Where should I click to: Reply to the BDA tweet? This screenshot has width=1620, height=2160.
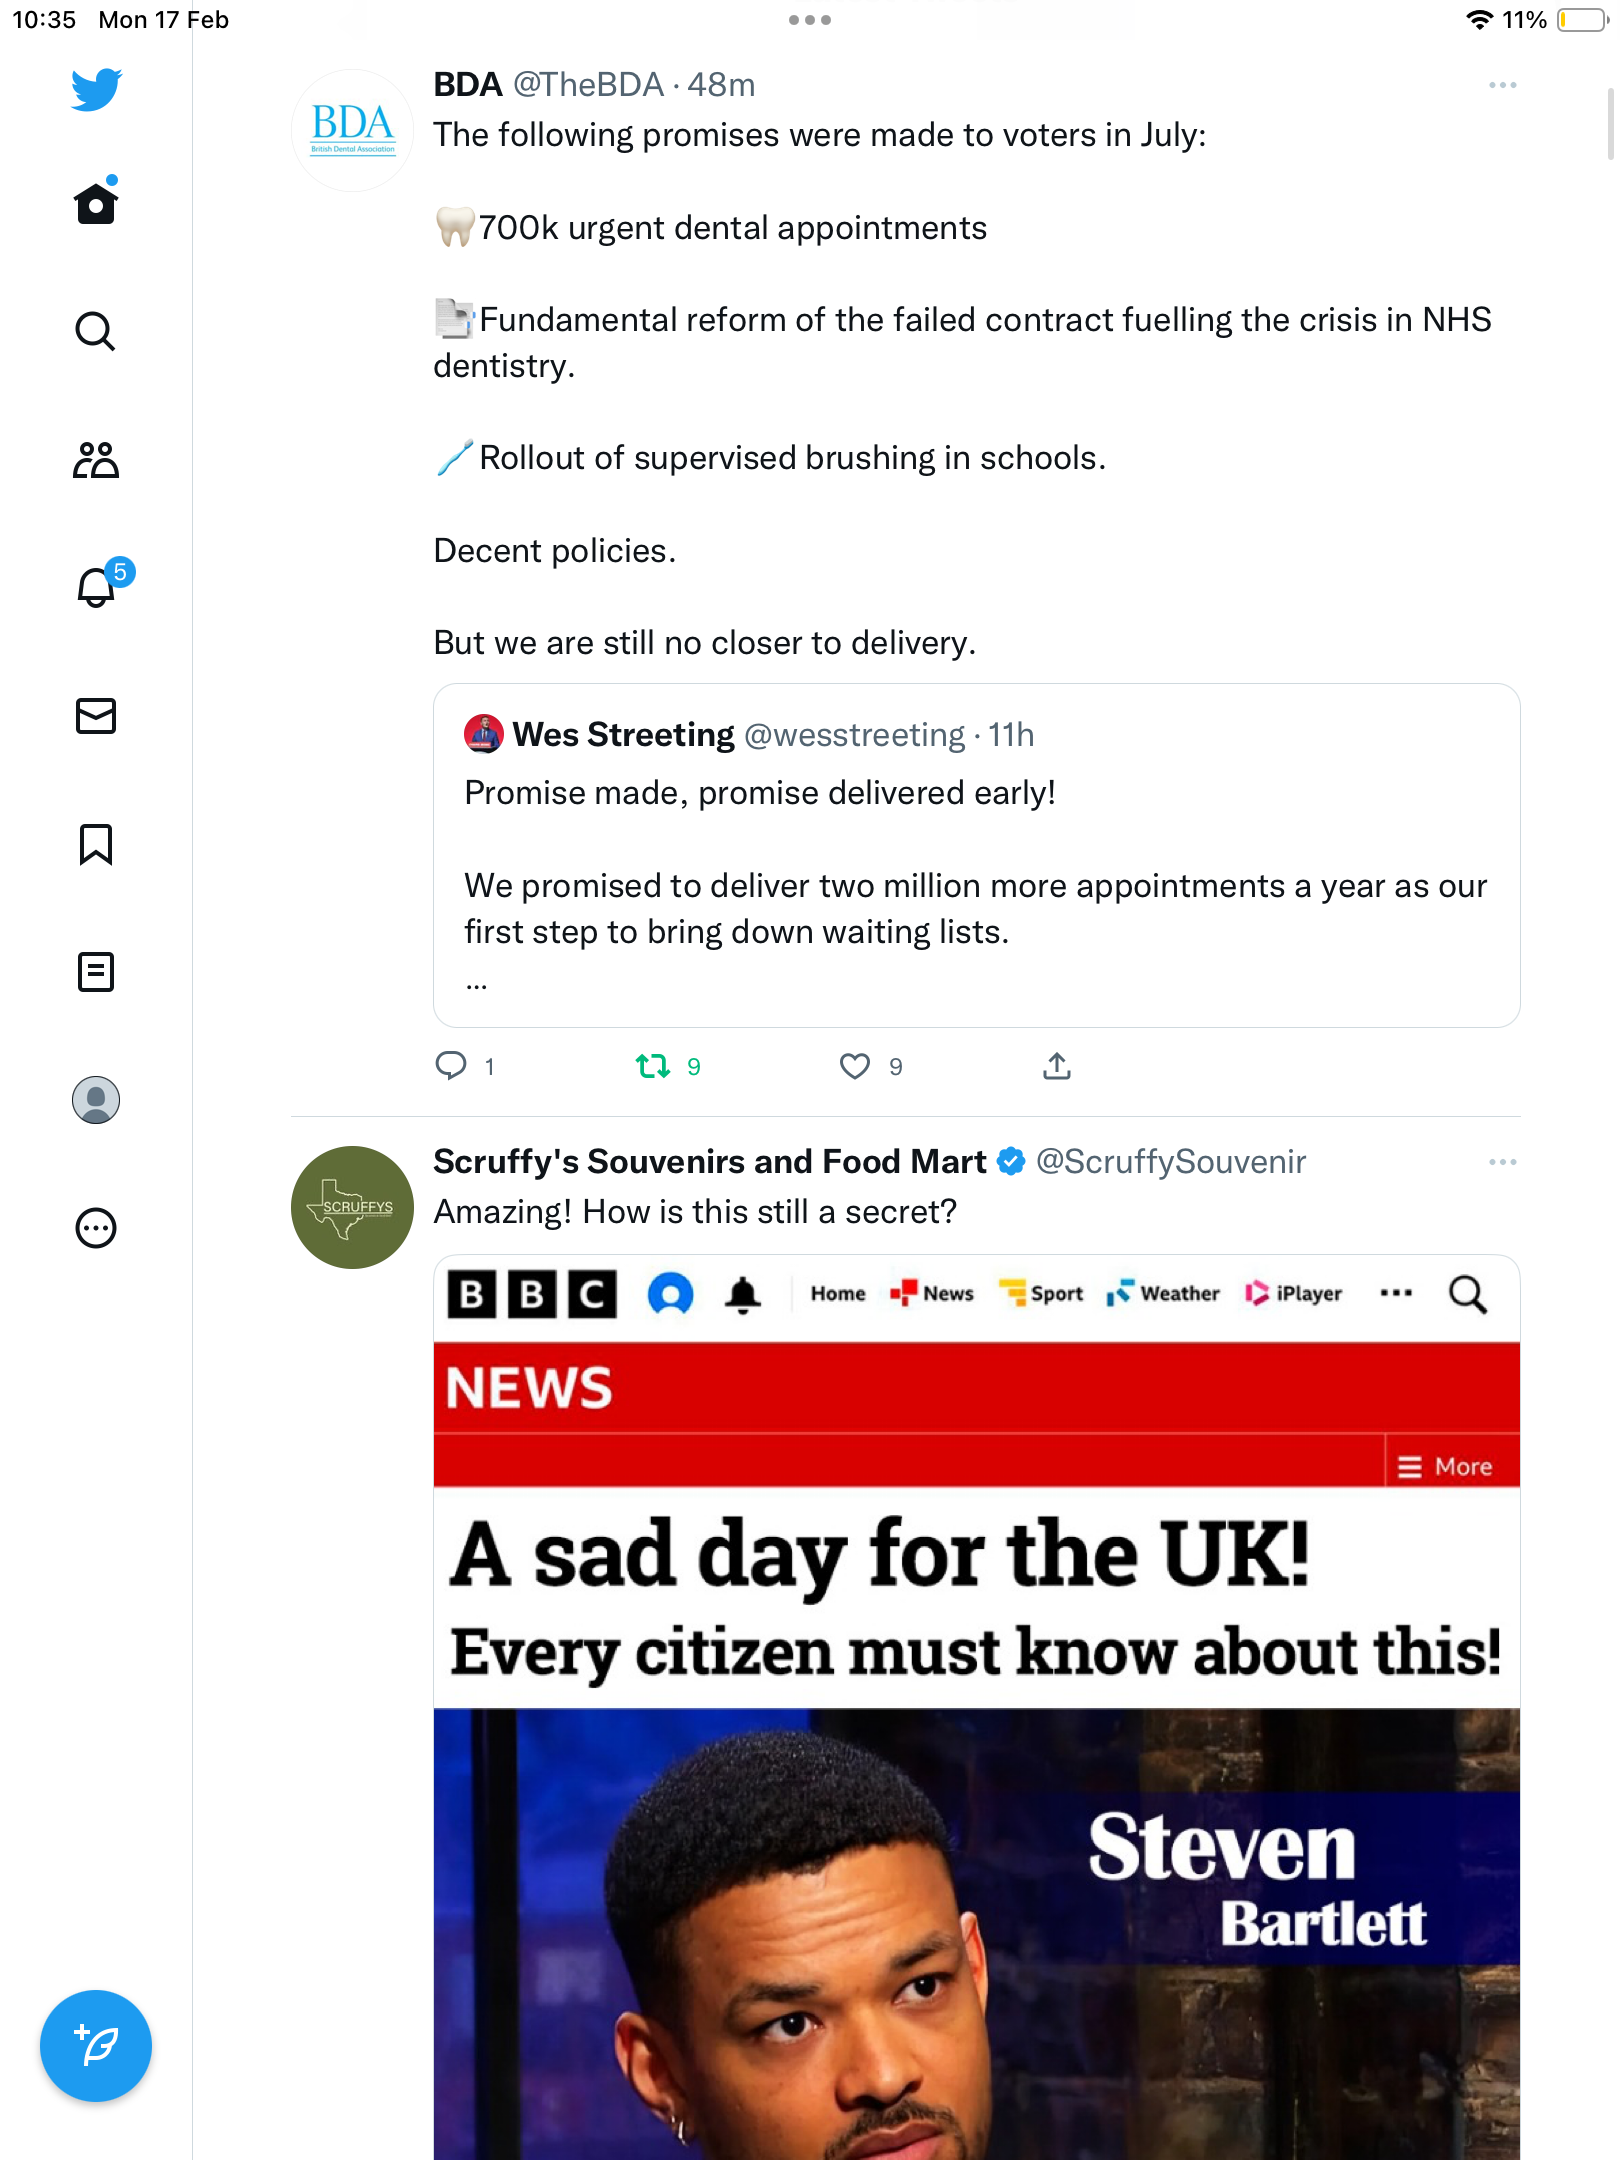coord(451,1066)
